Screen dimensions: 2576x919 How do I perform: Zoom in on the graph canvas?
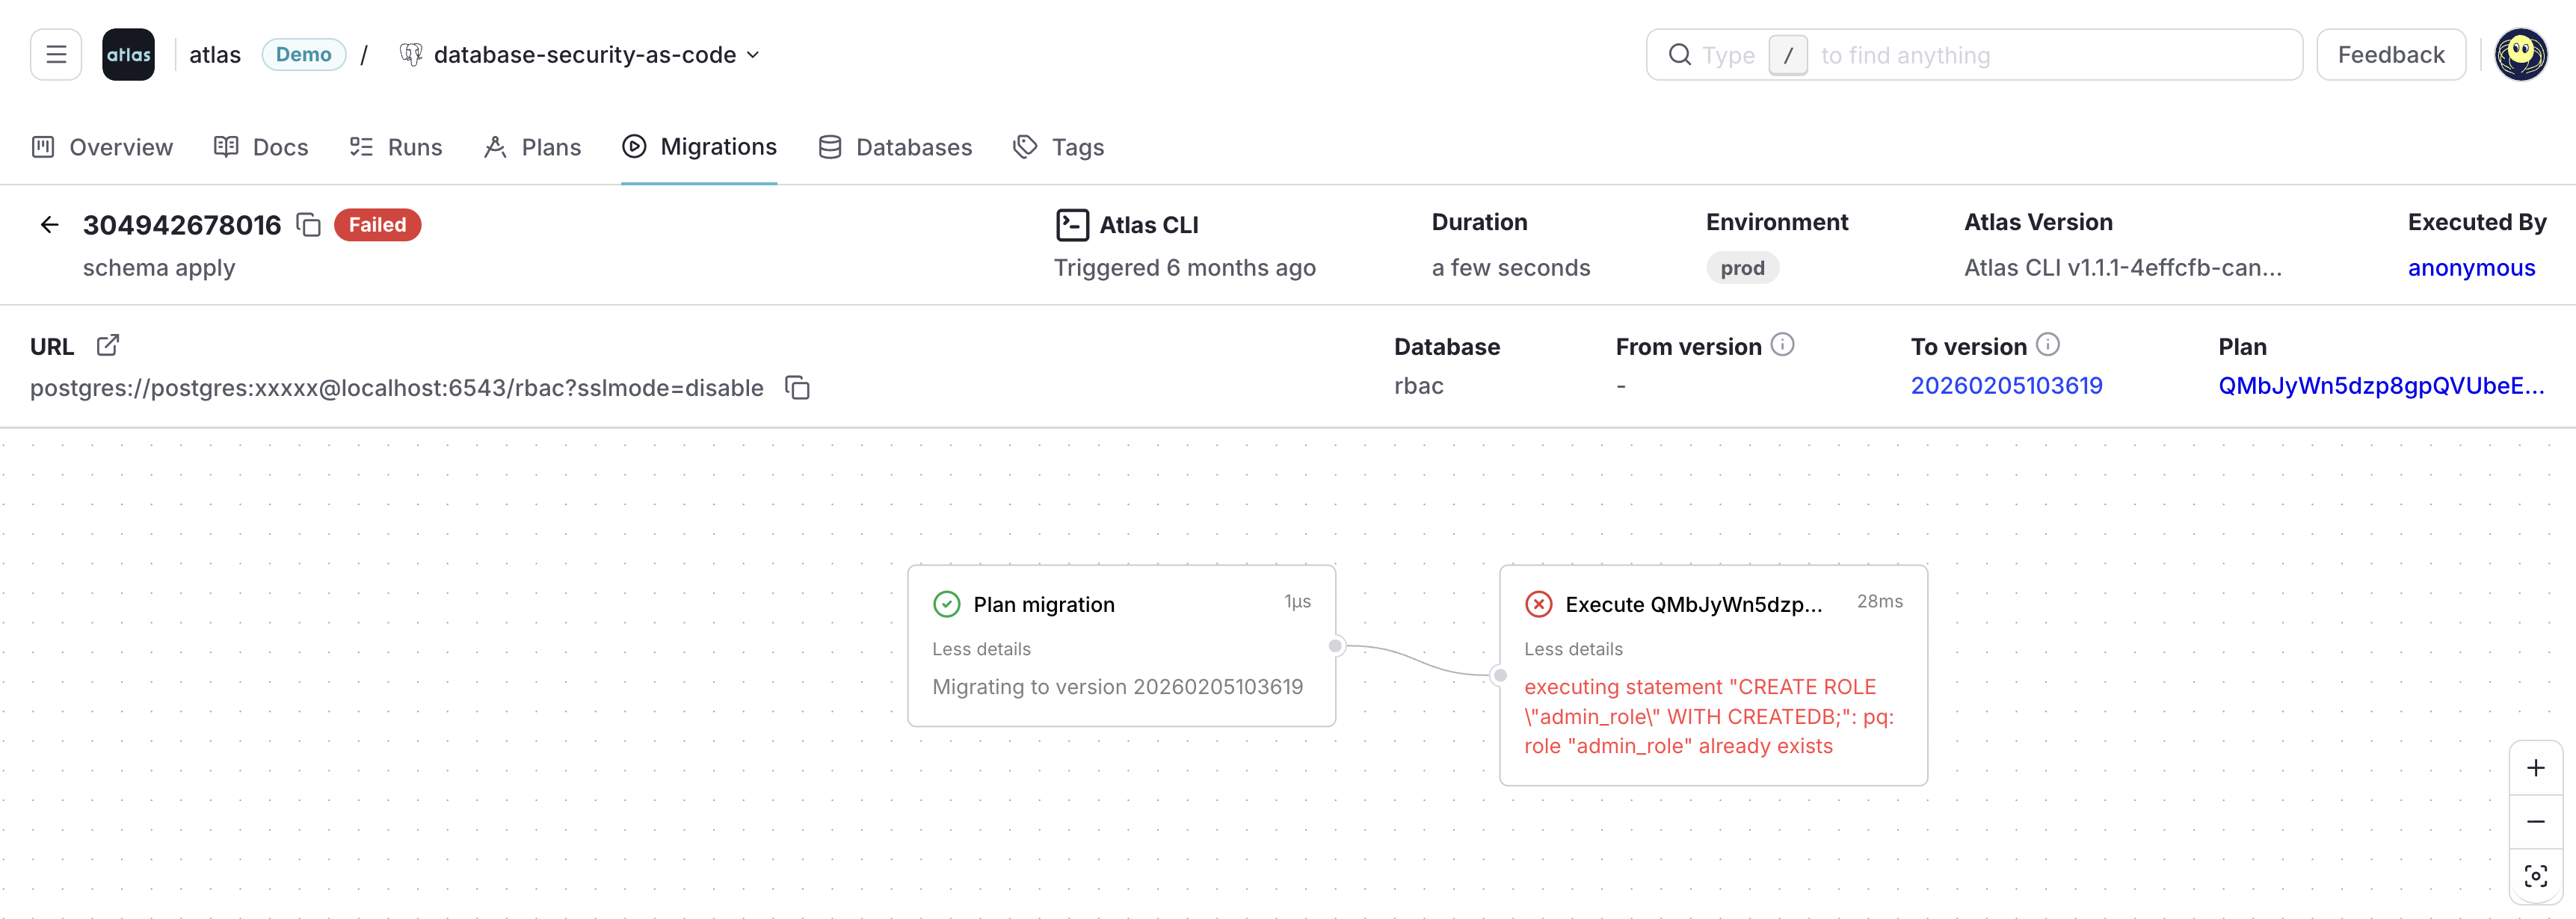pos(2535,768)
